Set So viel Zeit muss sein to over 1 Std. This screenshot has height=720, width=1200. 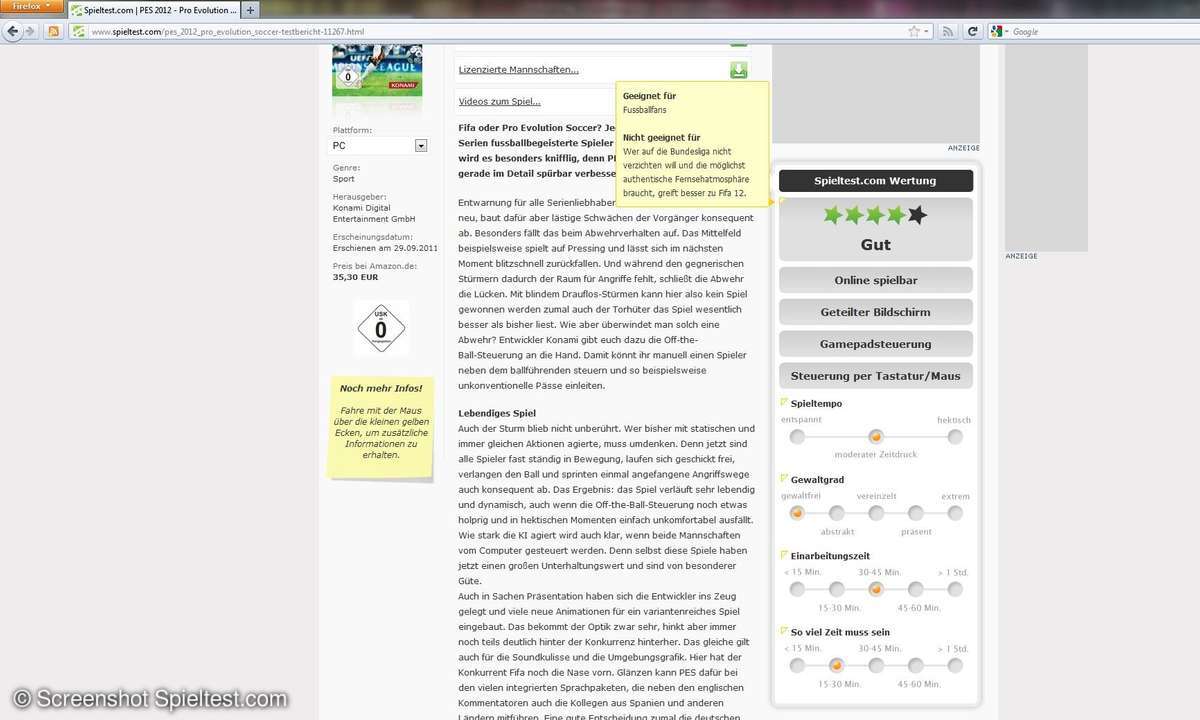955,665
